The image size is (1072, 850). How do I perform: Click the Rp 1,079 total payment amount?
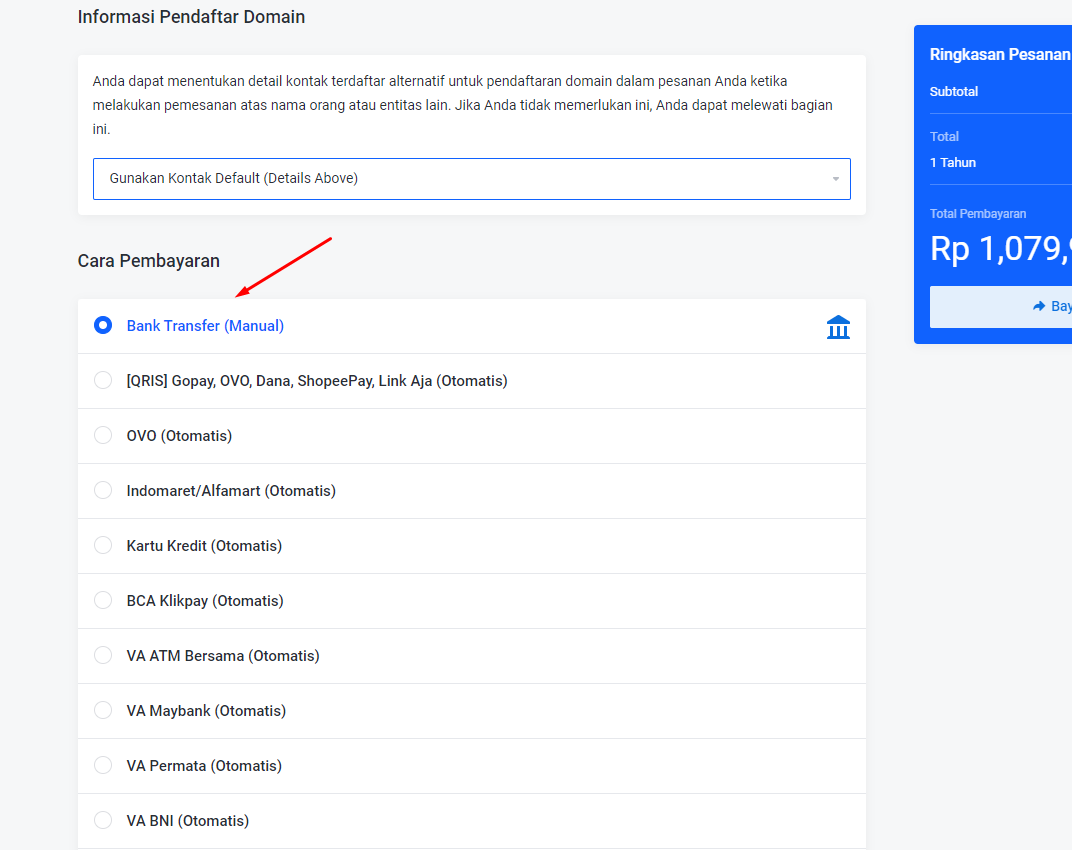click(1000, 249)
